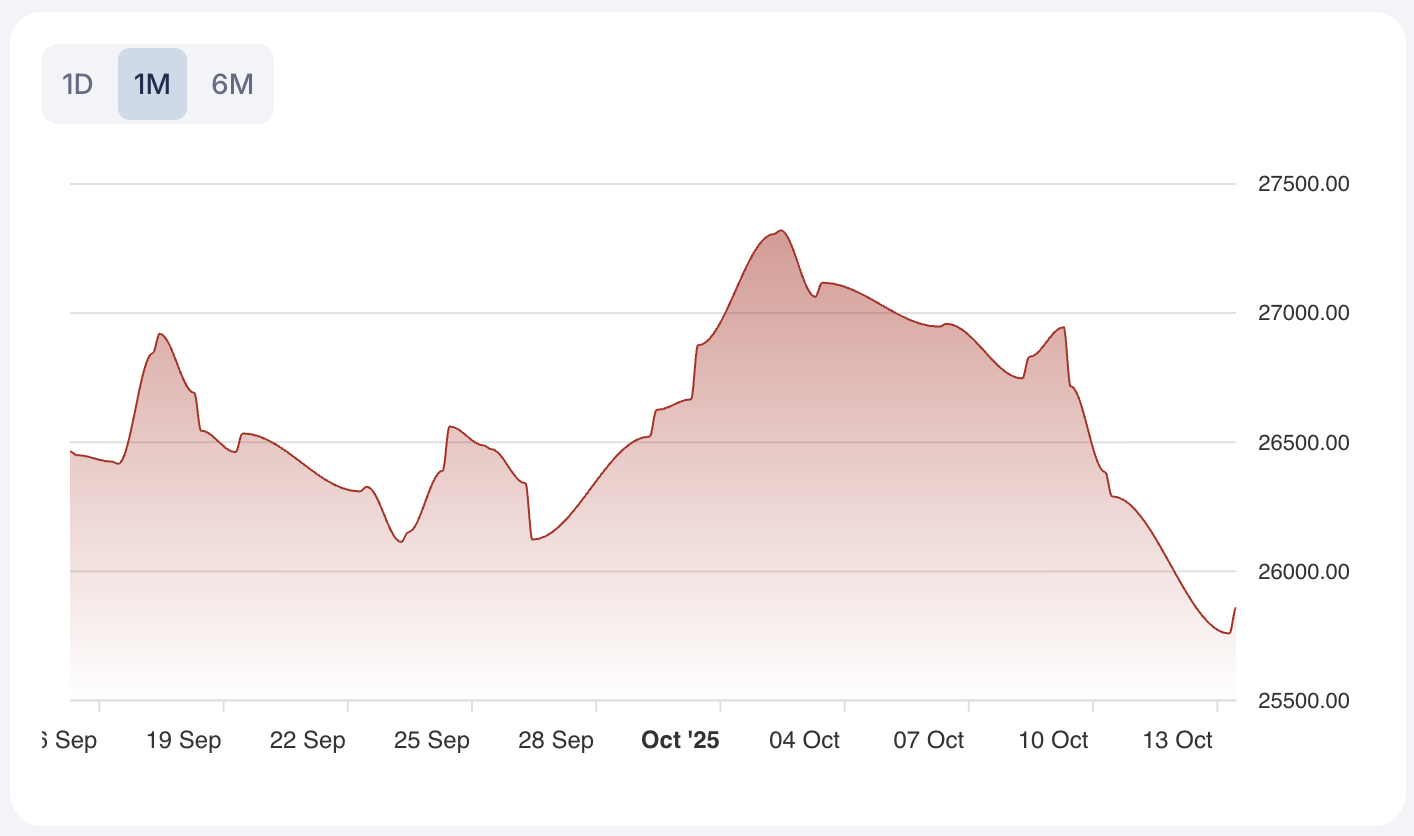Click the lowest dip after 13 Oct

[1227, 633]
